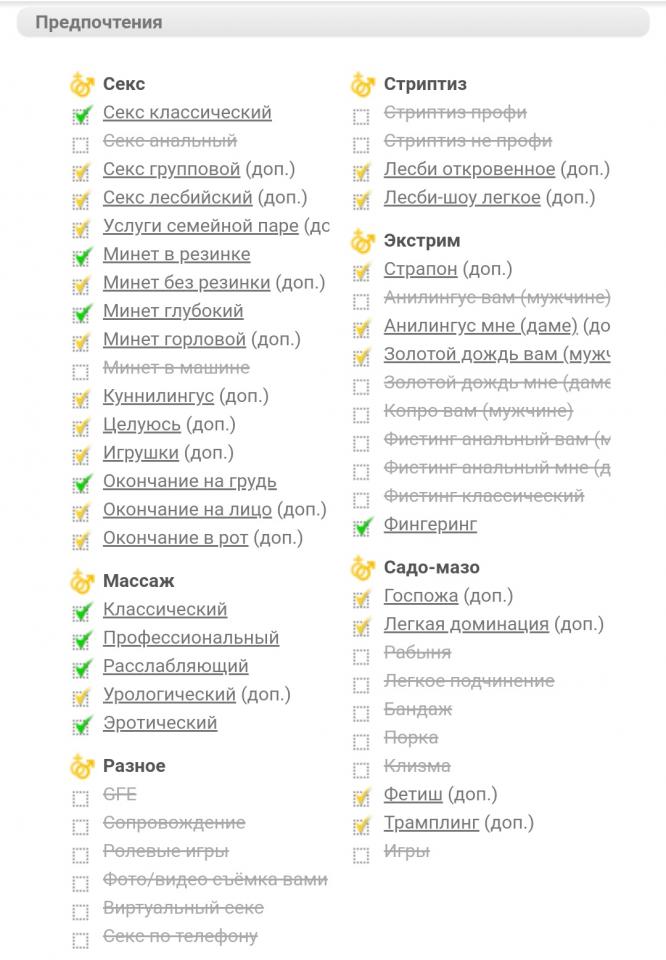The width and height of the screenshot is (666, 960).
Task: Open the Трамплинг link
Action: (x=431, y=823)
